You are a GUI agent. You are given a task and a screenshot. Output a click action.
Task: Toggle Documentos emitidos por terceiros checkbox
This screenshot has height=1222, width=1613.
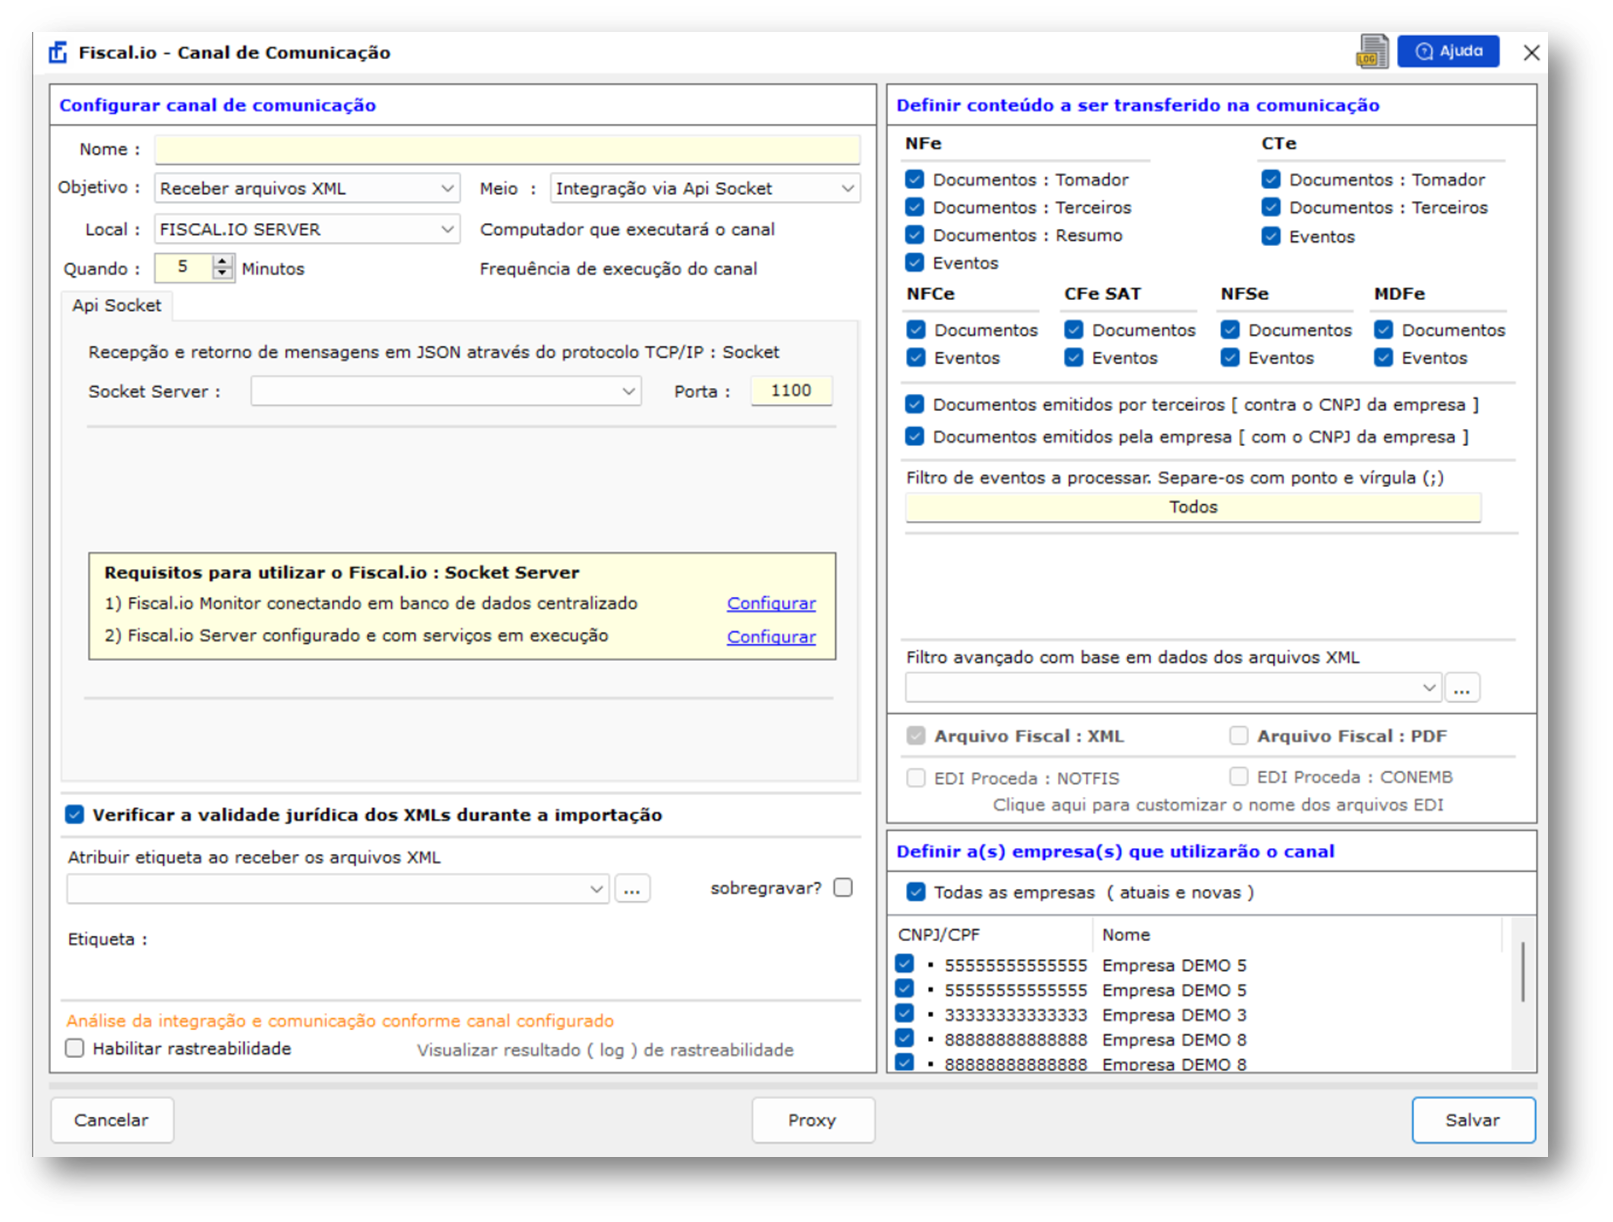[914, 404]
